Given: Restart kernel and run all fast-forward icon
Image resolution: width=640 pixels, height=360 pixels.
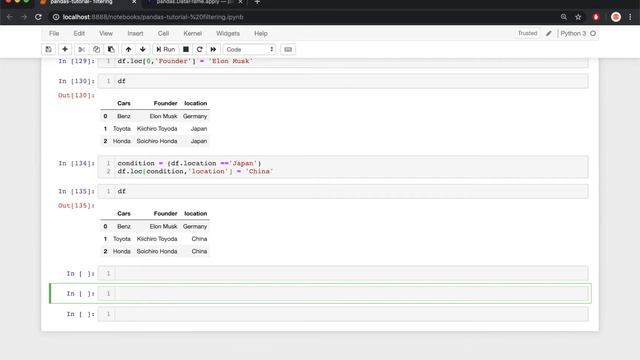Looking at the screenshot, I should coord(213,49).
